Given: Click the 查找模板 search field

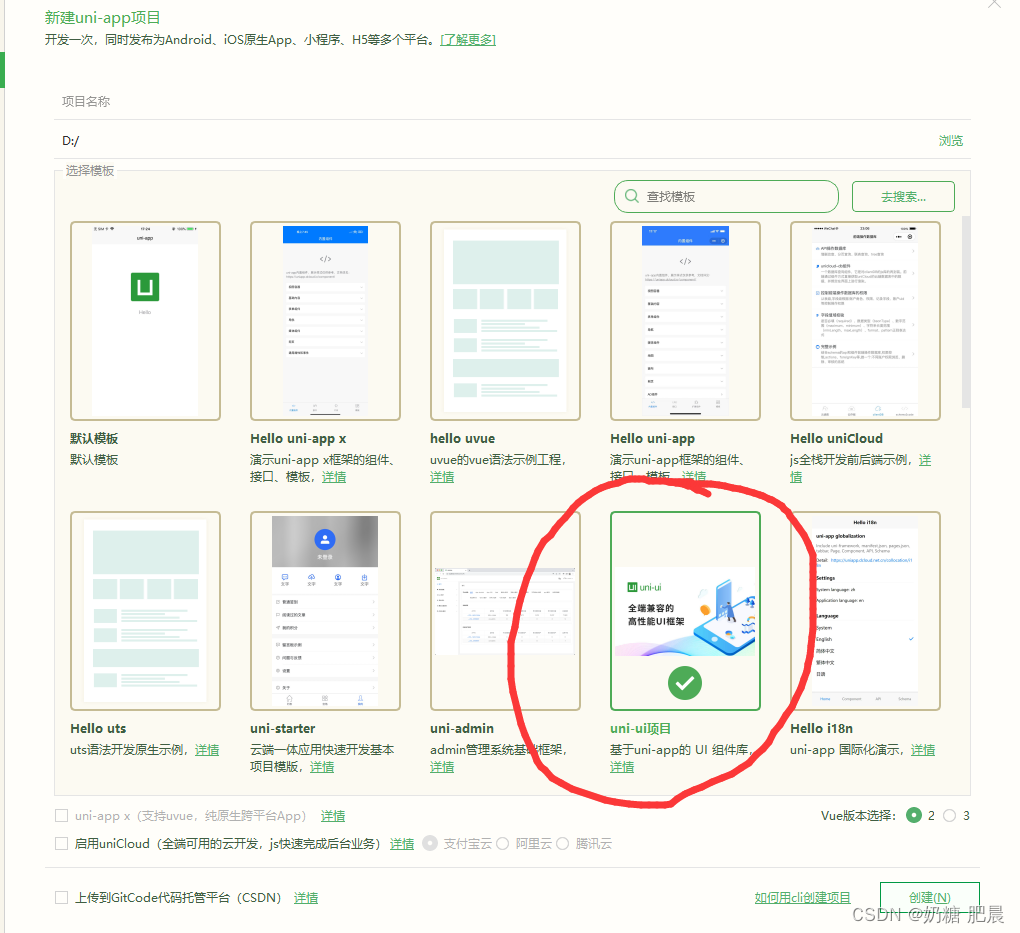Looking at the screenshot, I should [x=727, y=196].
